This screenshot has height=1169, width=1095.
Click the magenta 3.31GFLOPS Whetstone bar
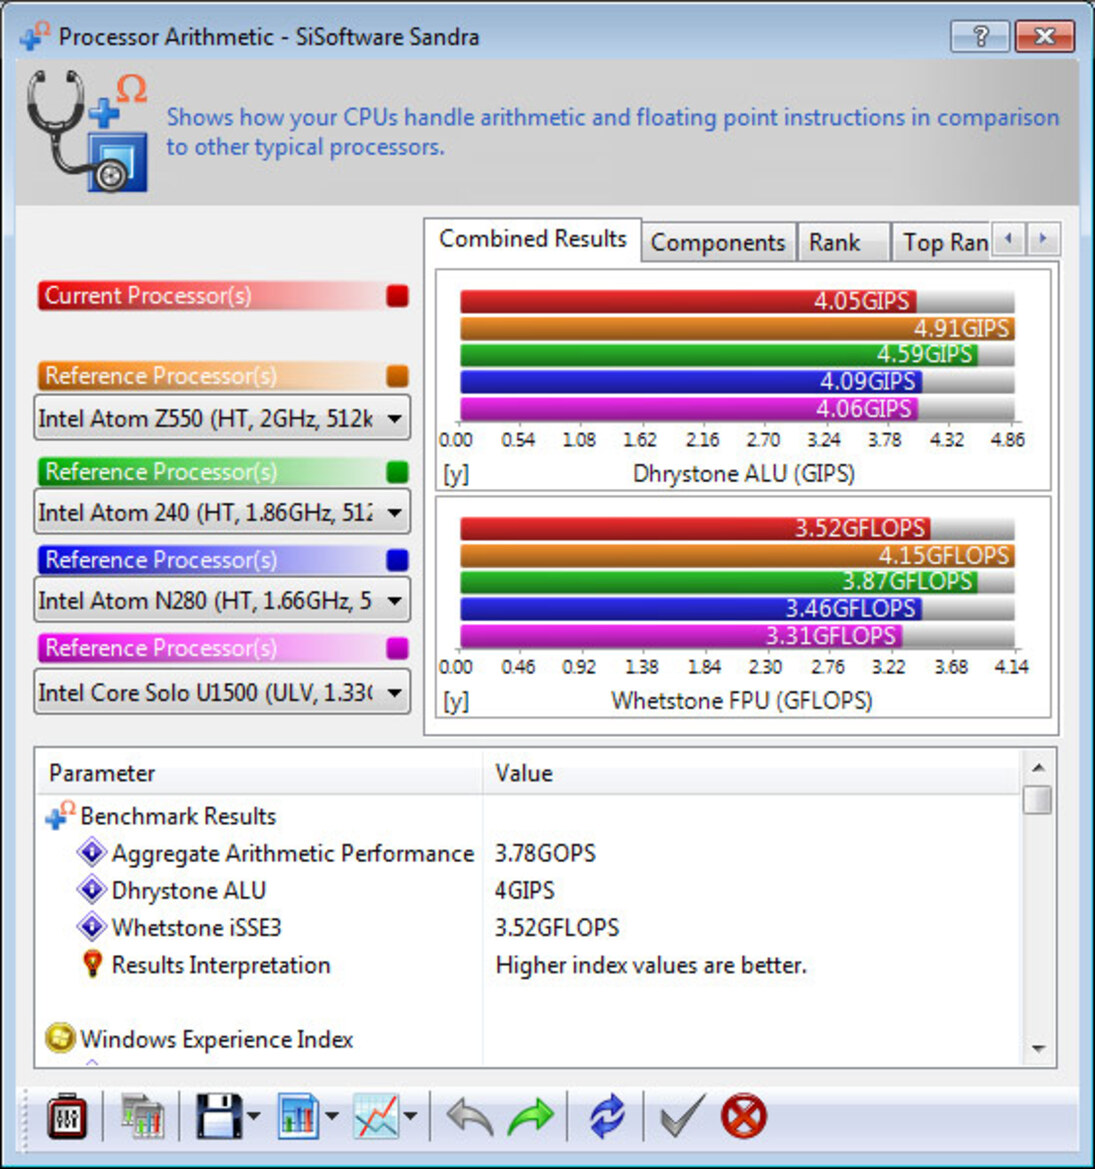(681, 636)
